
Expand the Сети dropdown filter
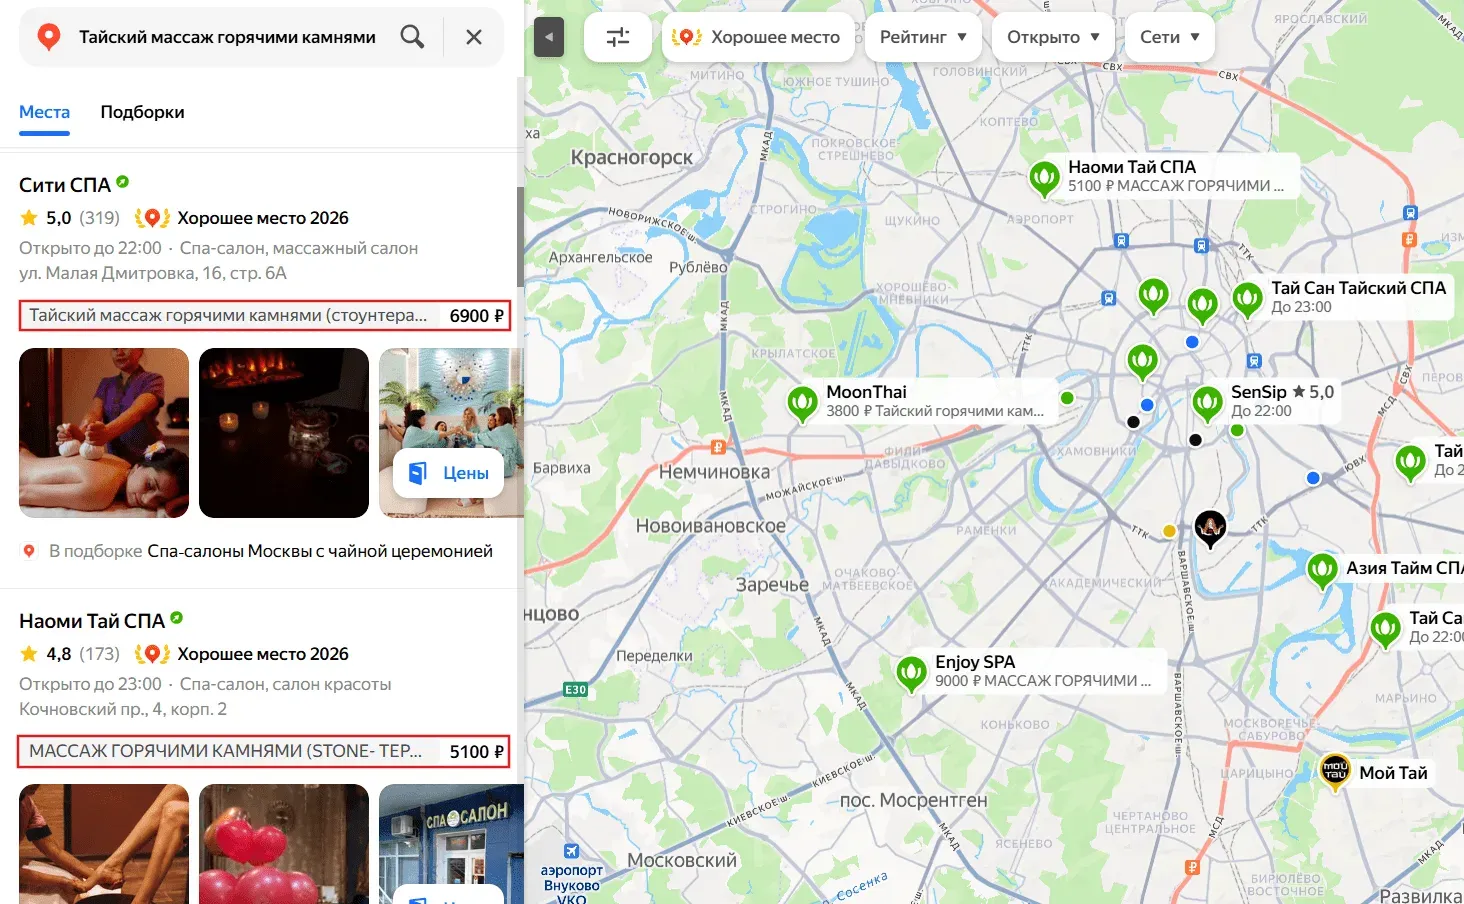(x=1169, y=37)
